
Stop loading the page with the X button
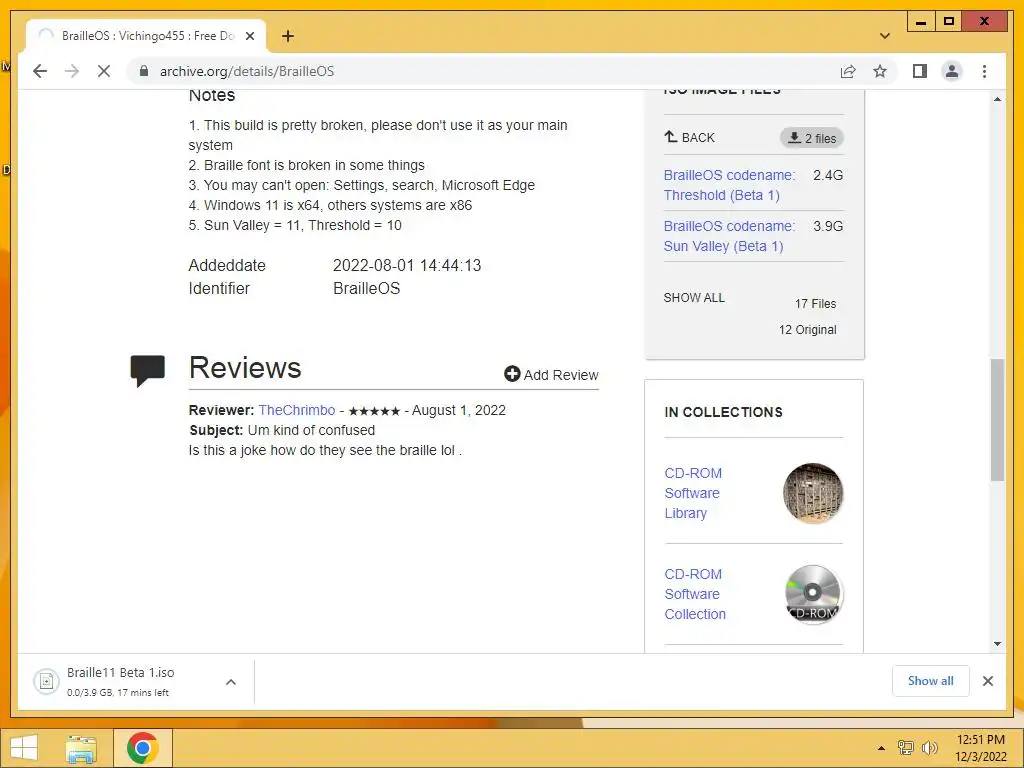pyautogui.click(x=104, y=71)
